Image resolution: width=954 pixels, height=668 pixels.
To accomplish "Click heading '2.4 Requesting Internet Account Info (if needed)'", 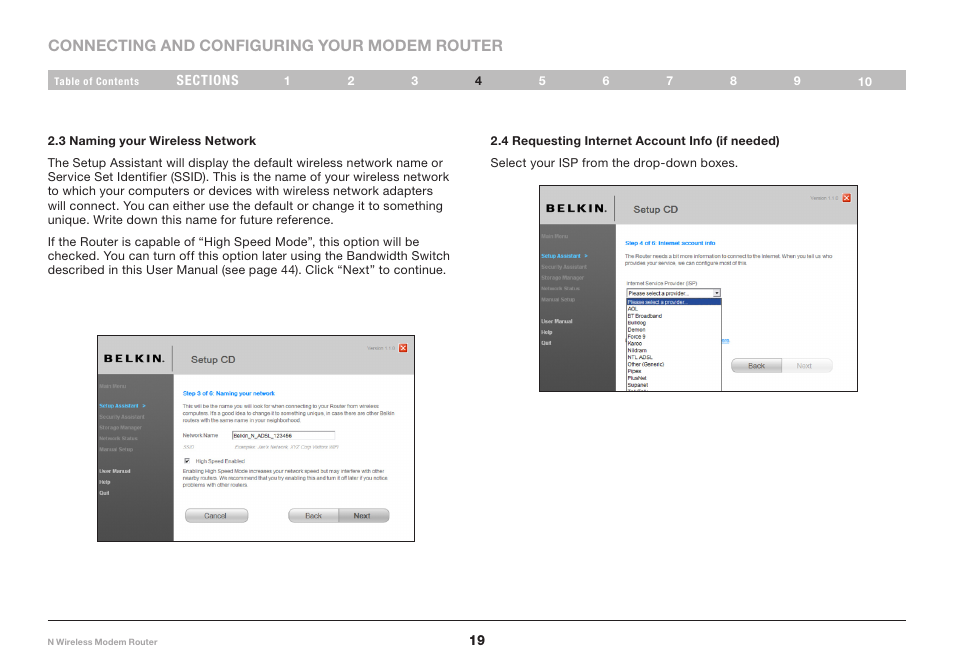I will (635, 141).
